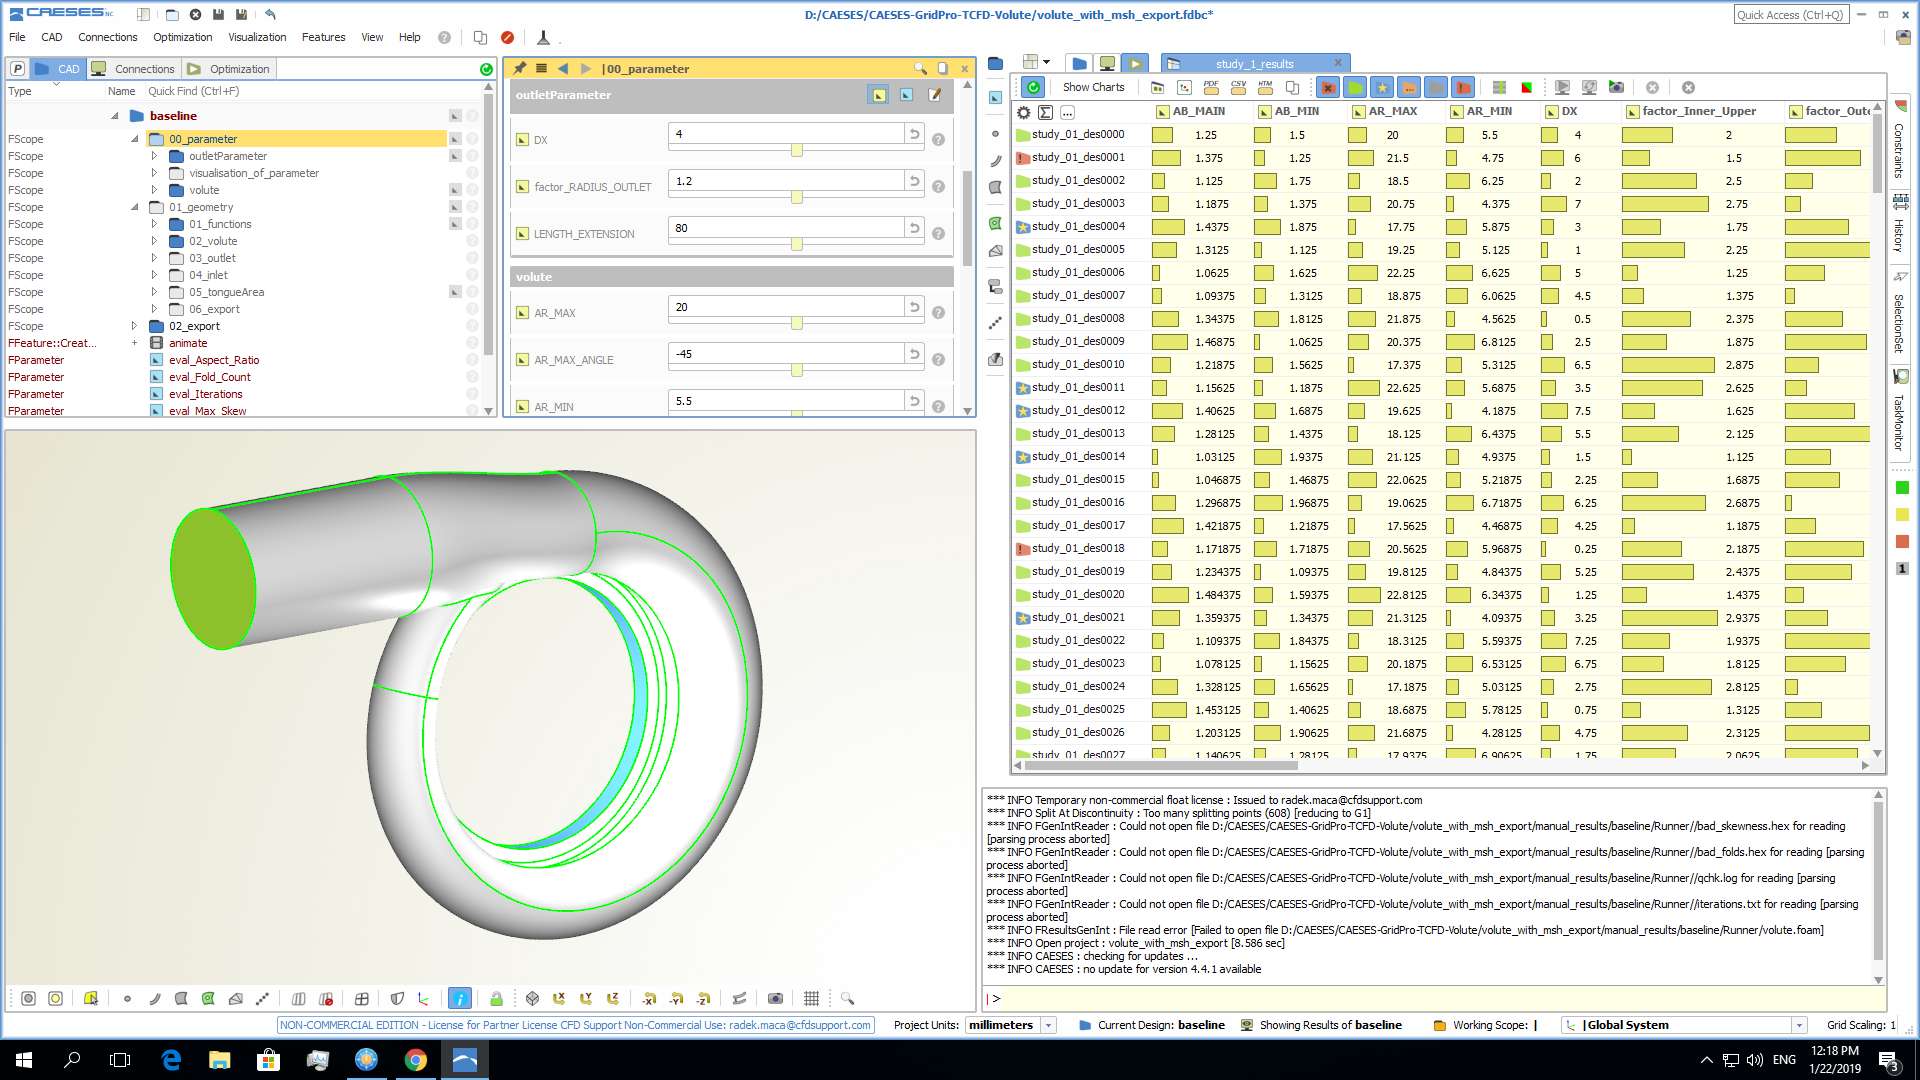1920x1080 pixels.
Task: Toggle the star favorite designs filter
Action: coord(1382,88)
